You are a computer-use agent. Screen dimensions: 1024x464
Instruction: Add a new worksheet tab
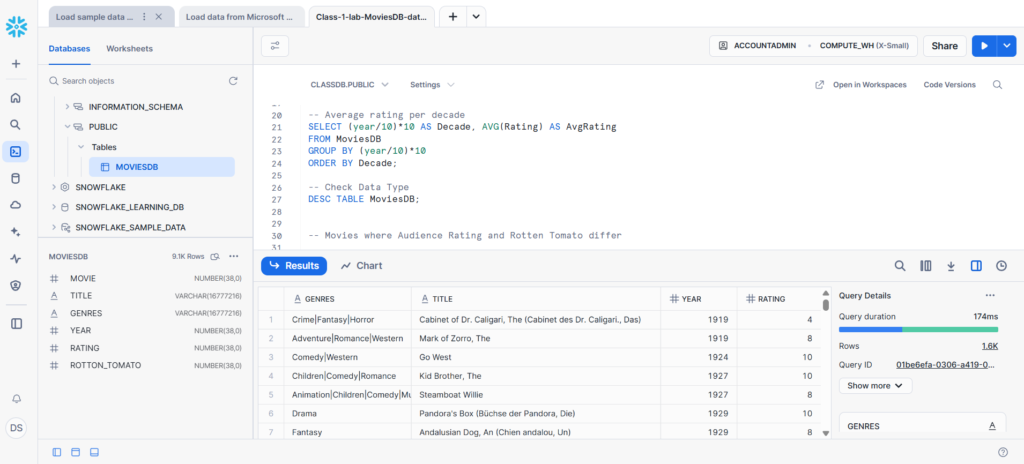[x=453, y=17]
